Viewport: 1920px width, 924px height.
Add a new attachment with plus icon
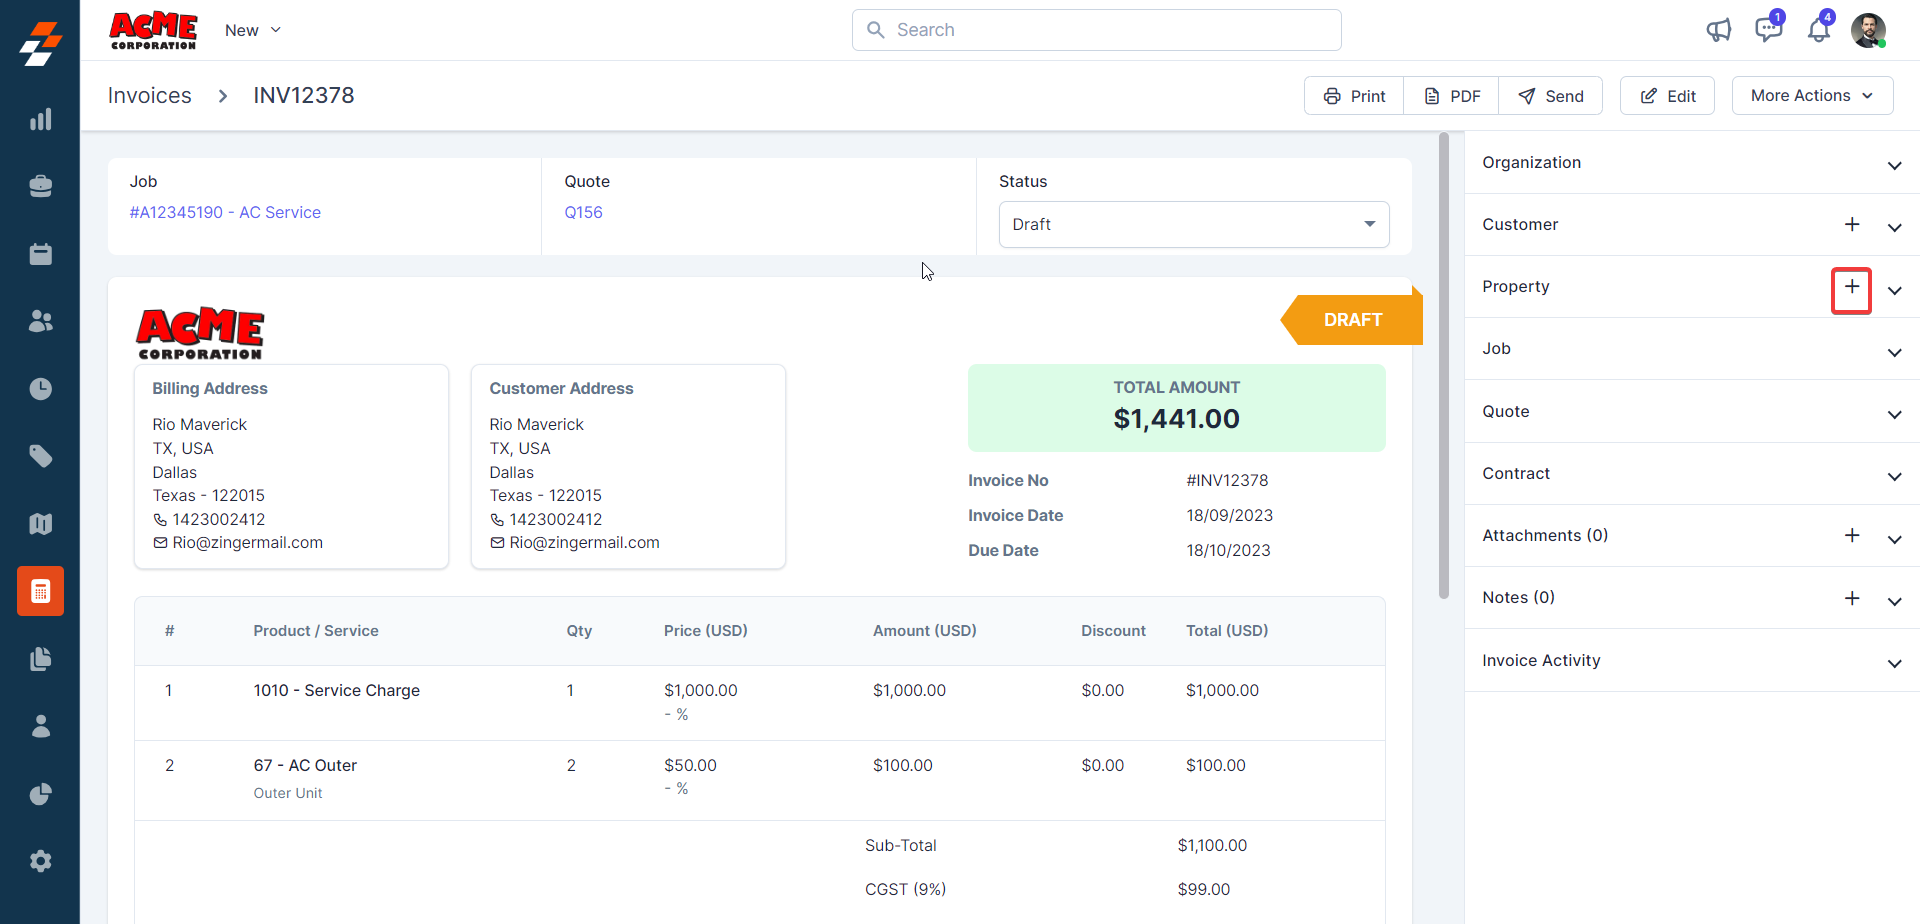(1851, 536)
